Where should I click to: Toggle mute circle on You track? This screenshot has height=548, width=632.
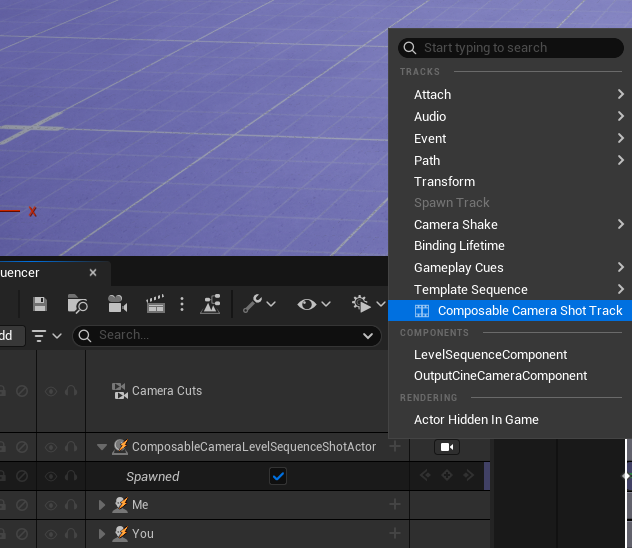click(x=22, y=534)
